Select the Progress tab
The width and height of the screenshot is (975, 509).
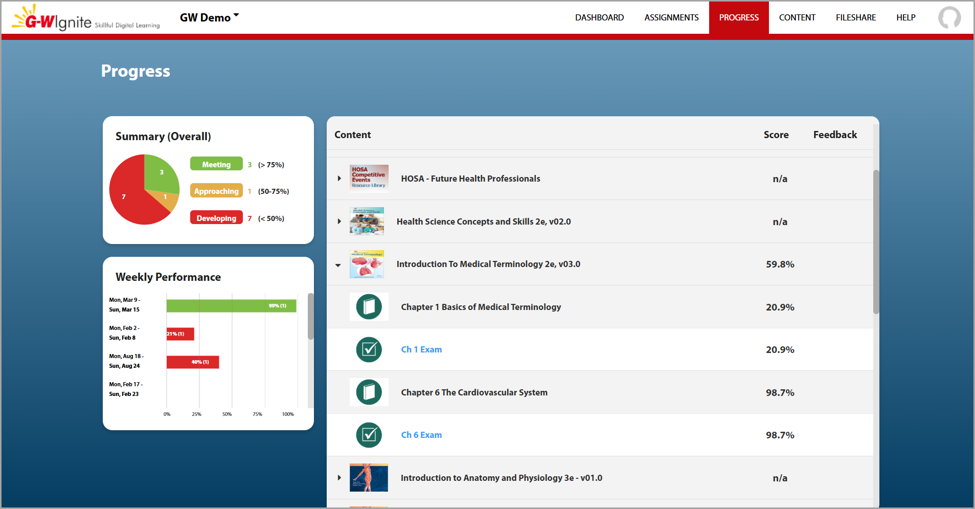739,17
